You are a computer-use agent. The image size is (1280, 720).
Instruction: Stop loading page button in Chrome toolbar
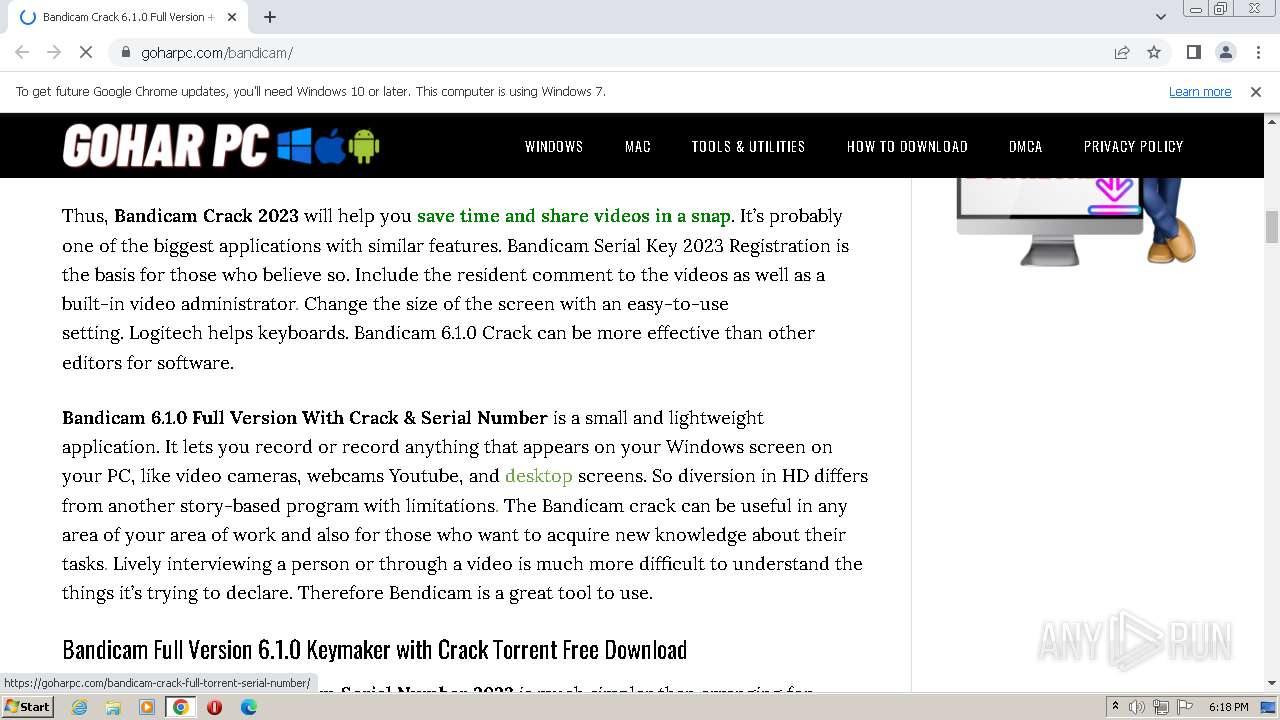[86, 52]
